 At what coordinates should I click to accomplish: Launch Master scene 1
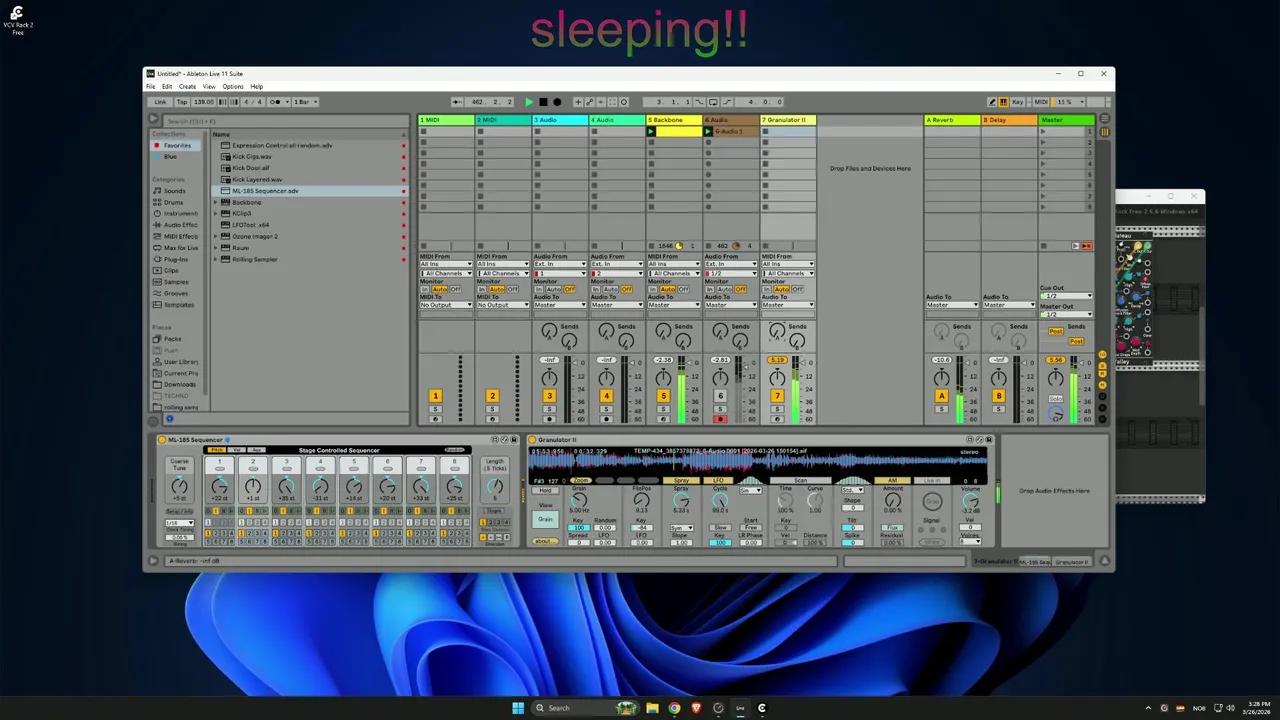(1043, 132)
